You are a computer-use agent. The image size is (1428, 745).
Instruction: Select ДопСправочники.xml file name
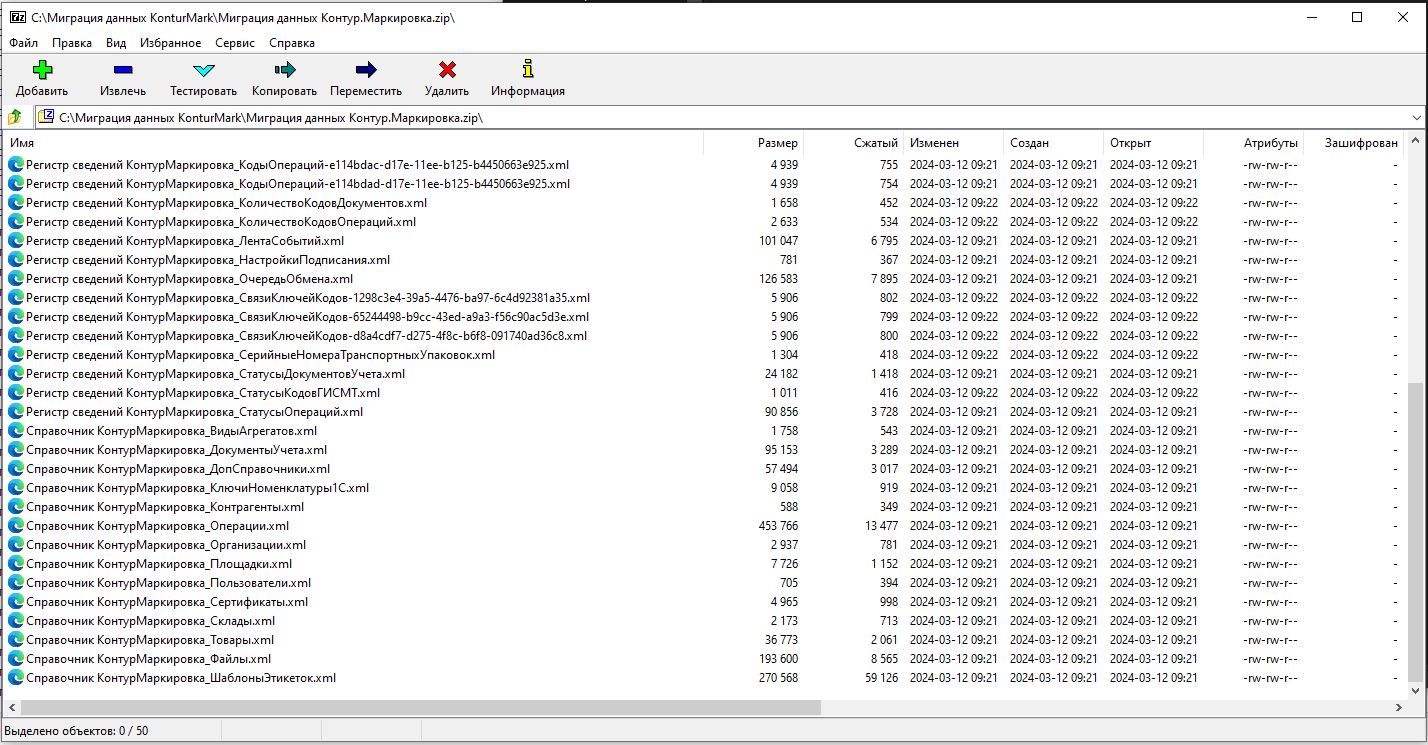point(178,469)
